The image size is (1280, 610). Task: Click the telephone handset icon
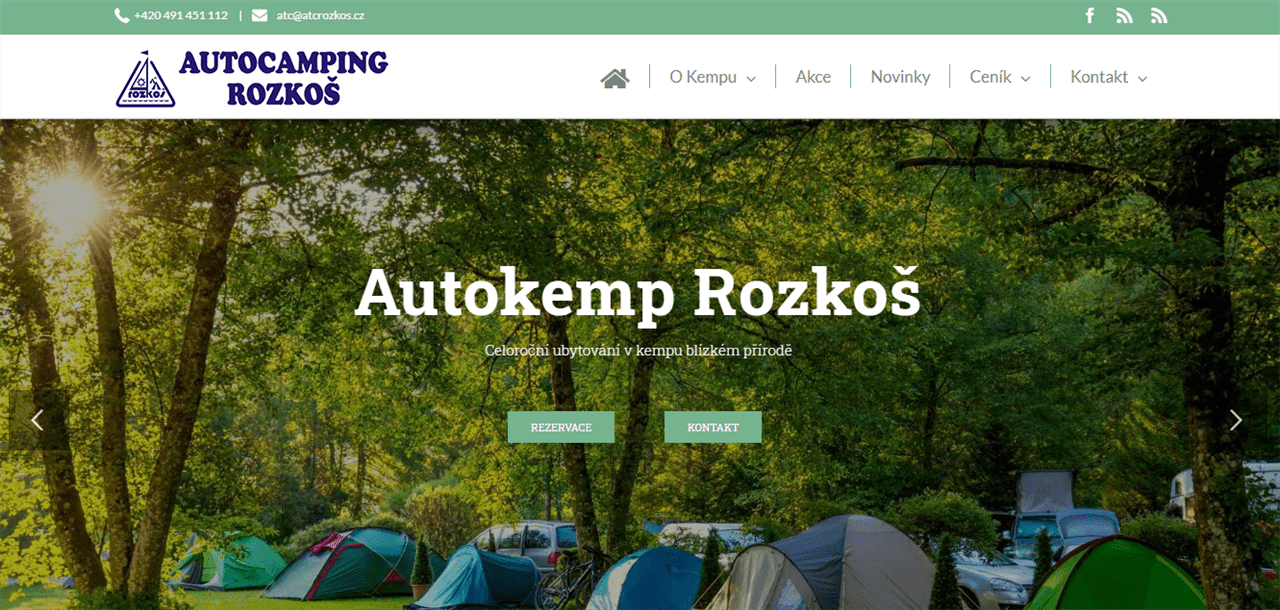(122, 16)
